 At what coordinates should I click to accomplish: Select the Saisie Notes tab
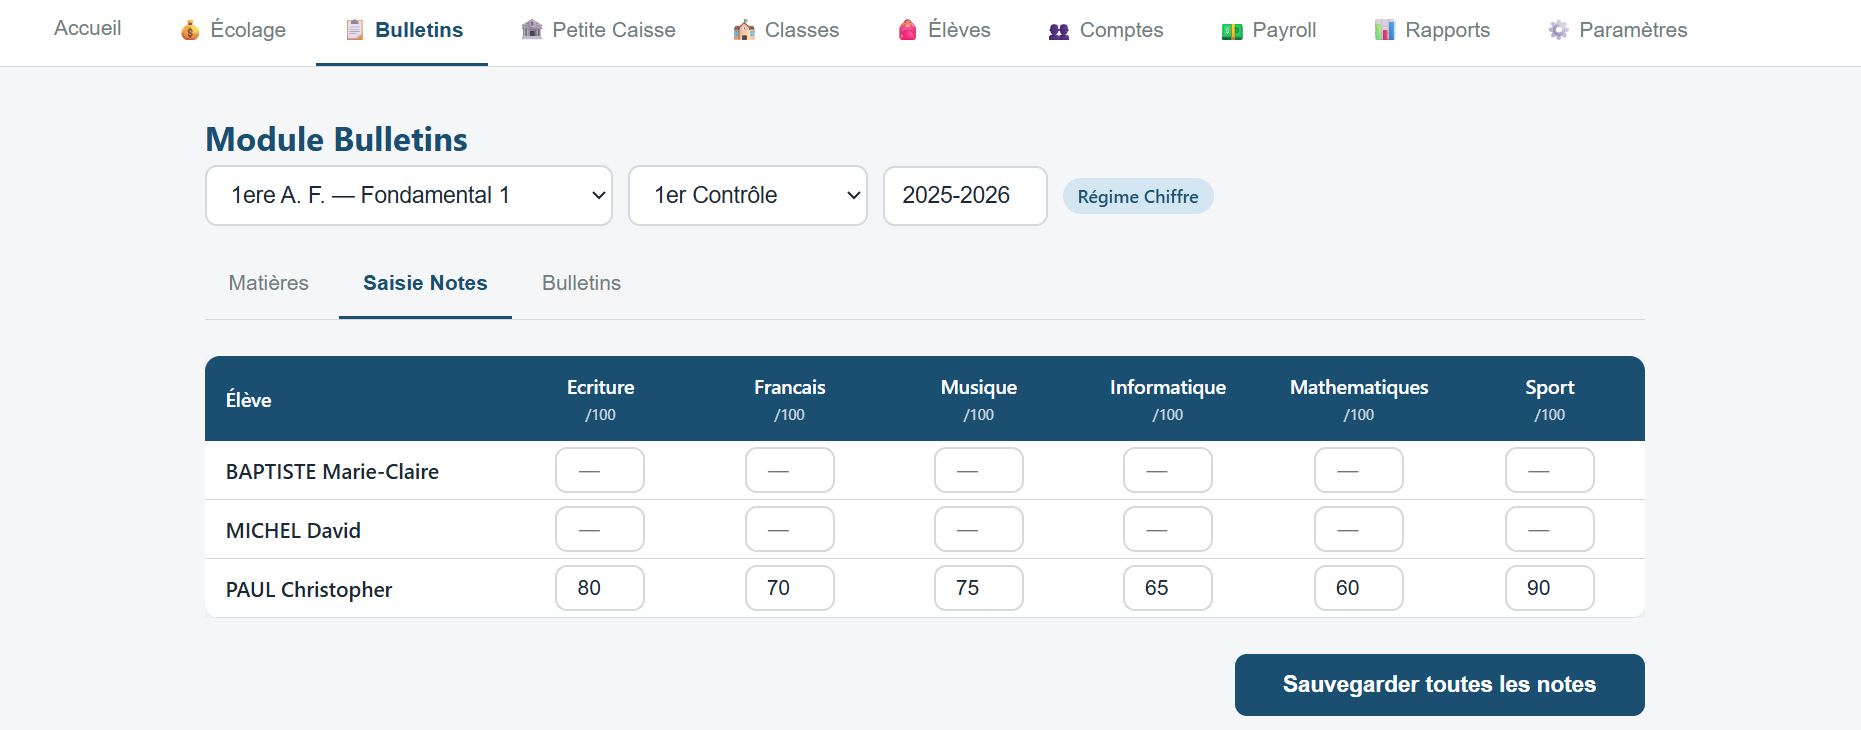425,283
